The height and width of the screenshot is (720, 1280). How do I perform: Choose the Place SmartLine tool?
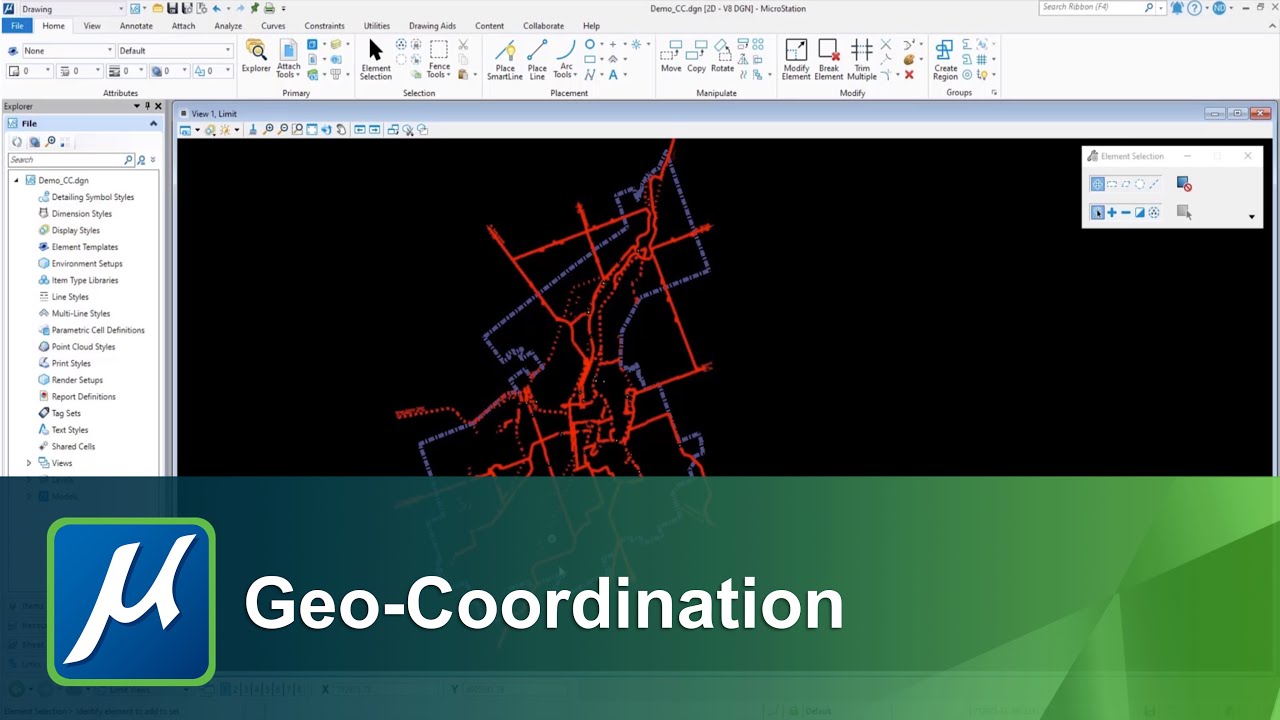click(x=505, y=60)
